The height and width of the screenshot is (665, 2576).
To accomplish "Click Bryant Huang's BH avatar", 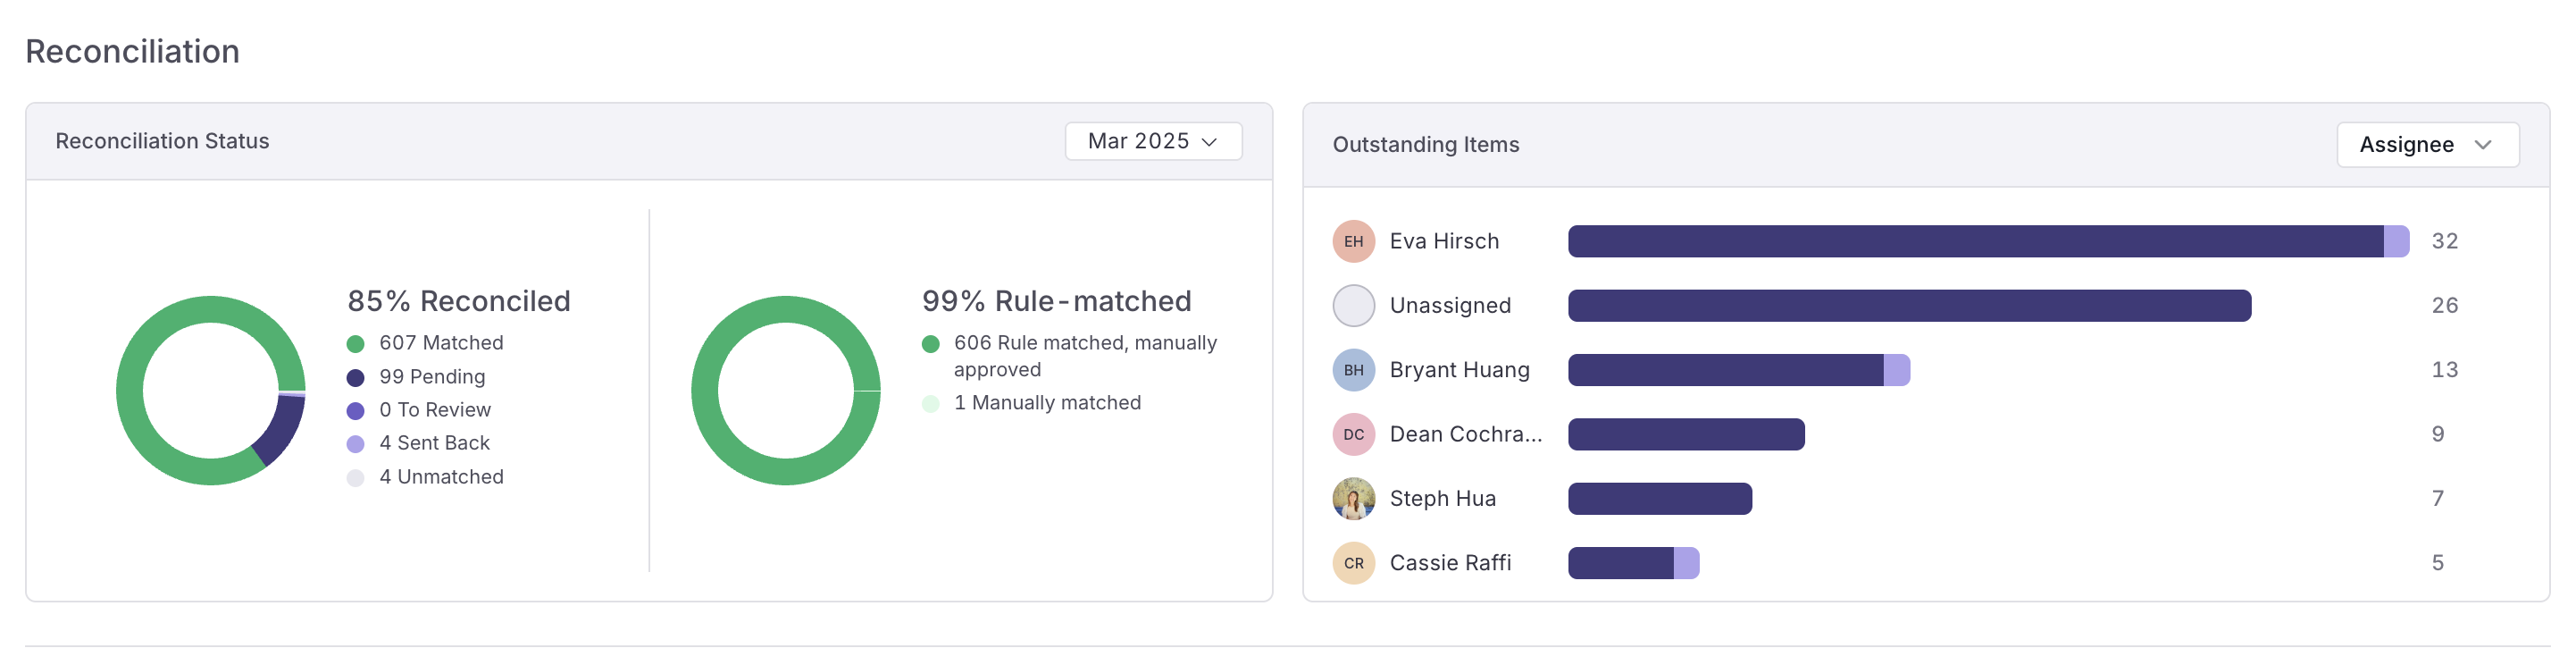I will pos(1353,370).
